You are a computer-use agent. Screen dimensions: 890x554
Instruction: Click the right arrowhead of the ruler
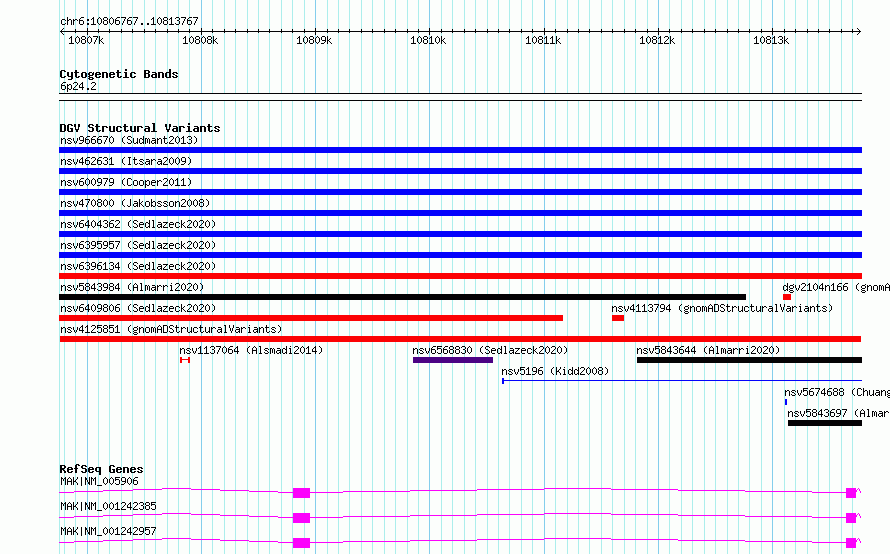pyautogui.click(x=859, y=31)
